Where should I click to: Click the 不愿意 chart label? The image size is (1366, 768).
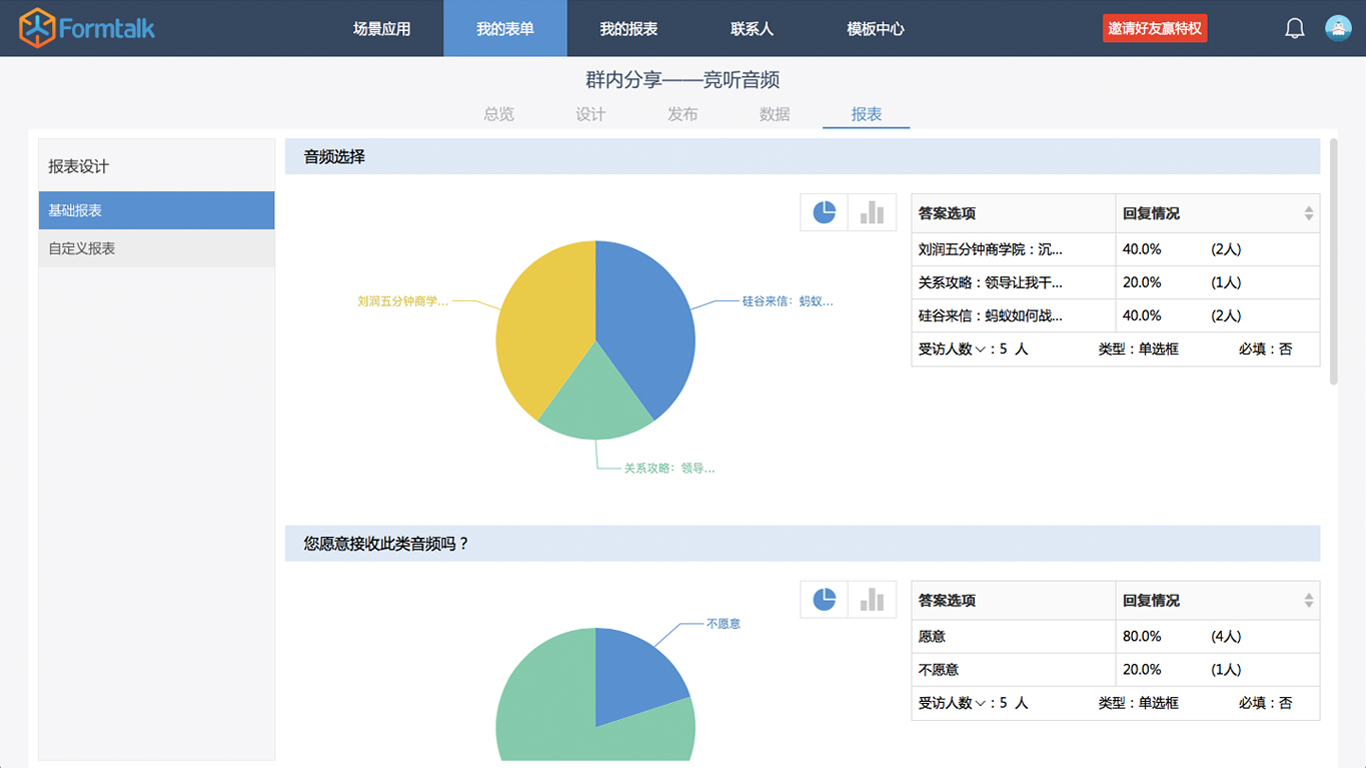coord(723,623)
